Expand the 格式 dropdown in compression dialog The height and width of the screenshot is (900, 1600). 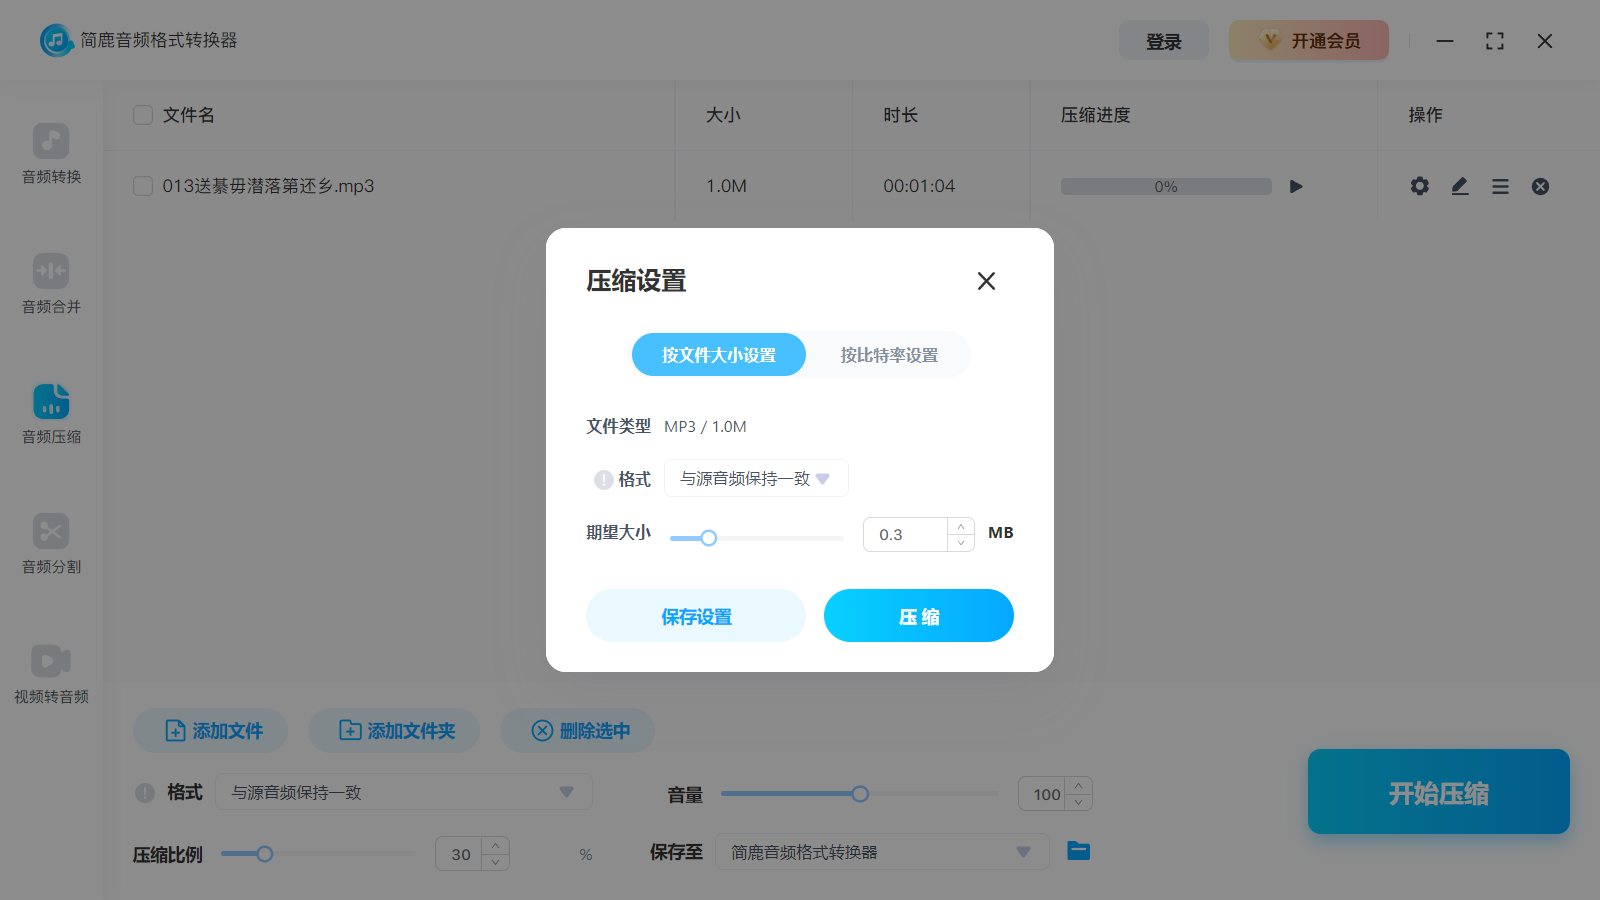click(756, 479)
